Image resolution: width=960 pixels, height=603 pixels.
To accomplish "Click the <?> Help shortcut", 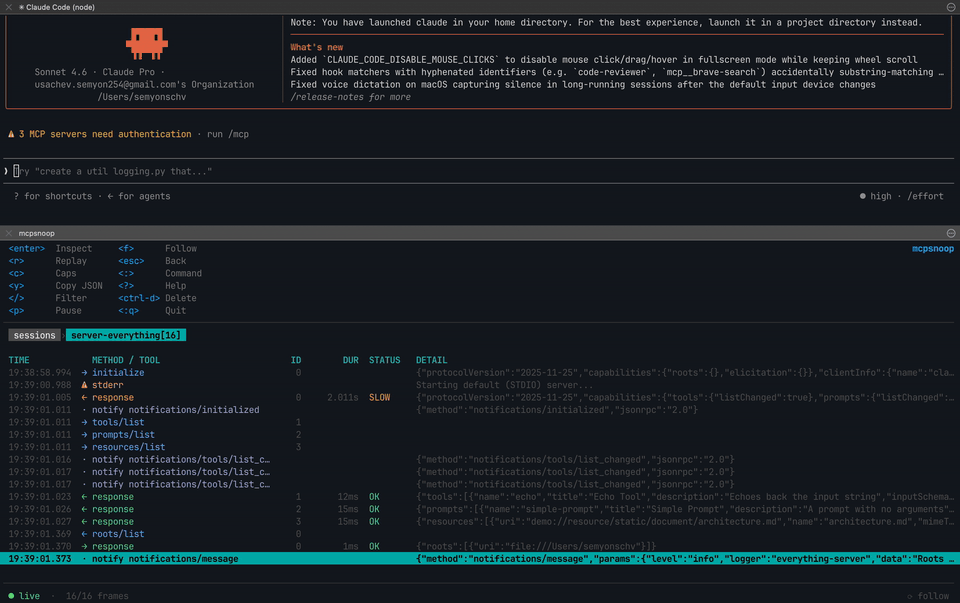I will pos(152,286).
